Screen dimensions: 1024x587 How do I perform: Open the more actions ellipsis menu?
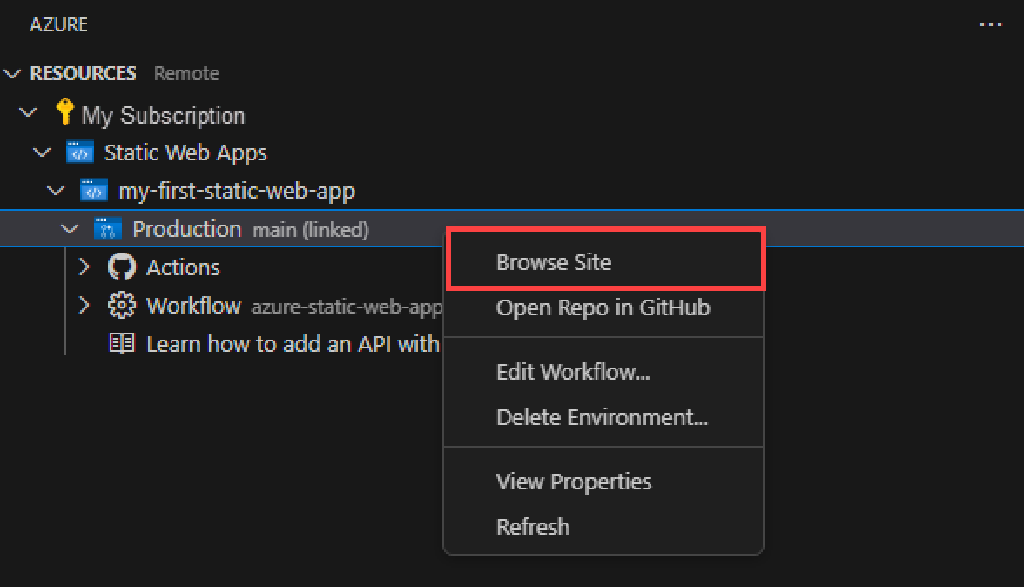click(x=990, y=23)
